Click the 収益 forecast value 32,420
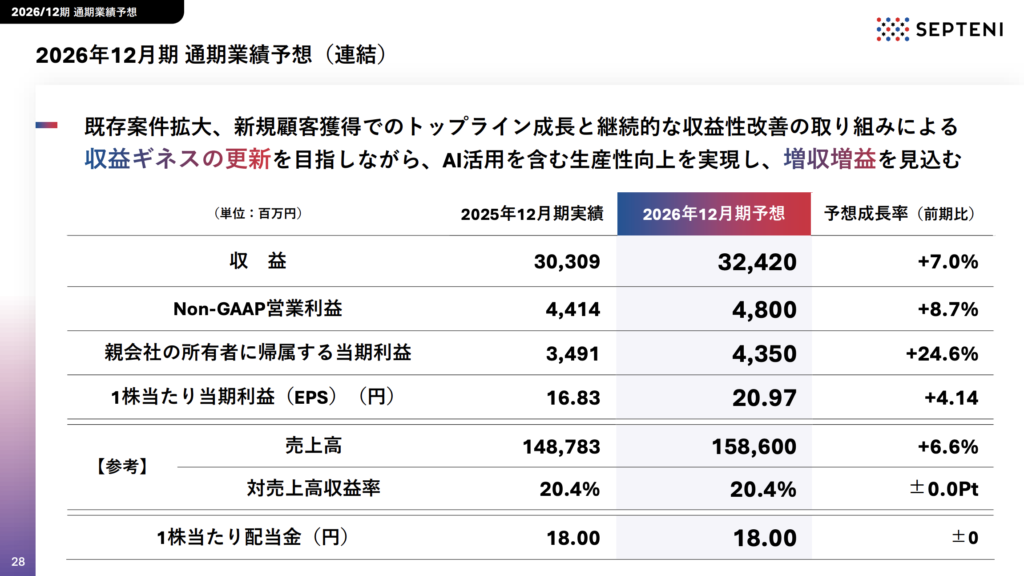 757,262
